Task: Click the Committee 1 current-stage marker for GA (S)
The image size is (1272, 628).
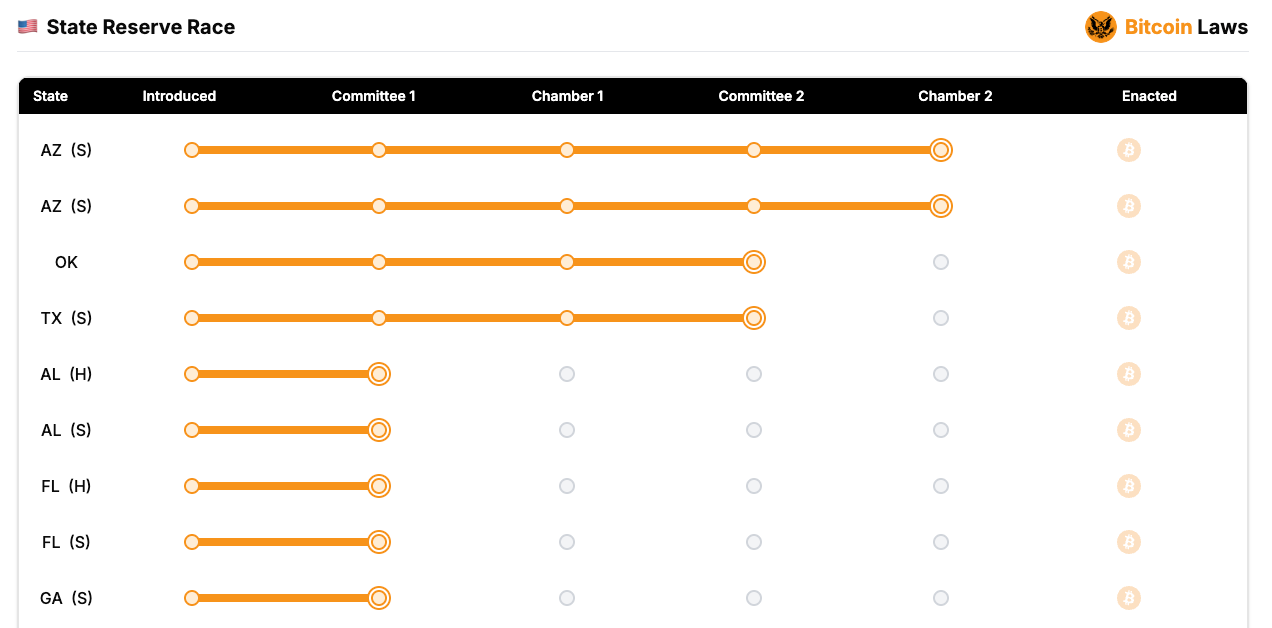Action: 378,598
